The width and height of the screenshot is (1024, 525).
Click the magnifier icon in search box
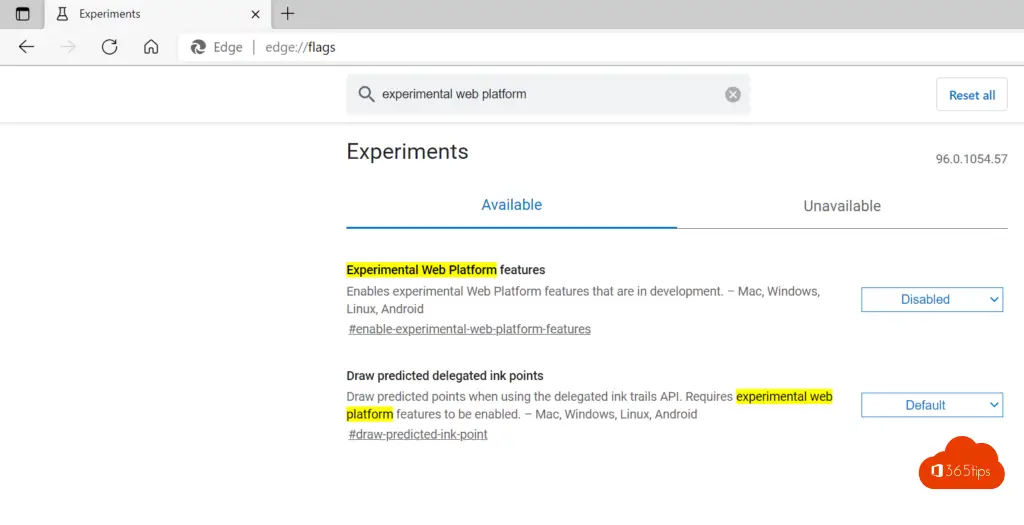[x=366, y=94]
